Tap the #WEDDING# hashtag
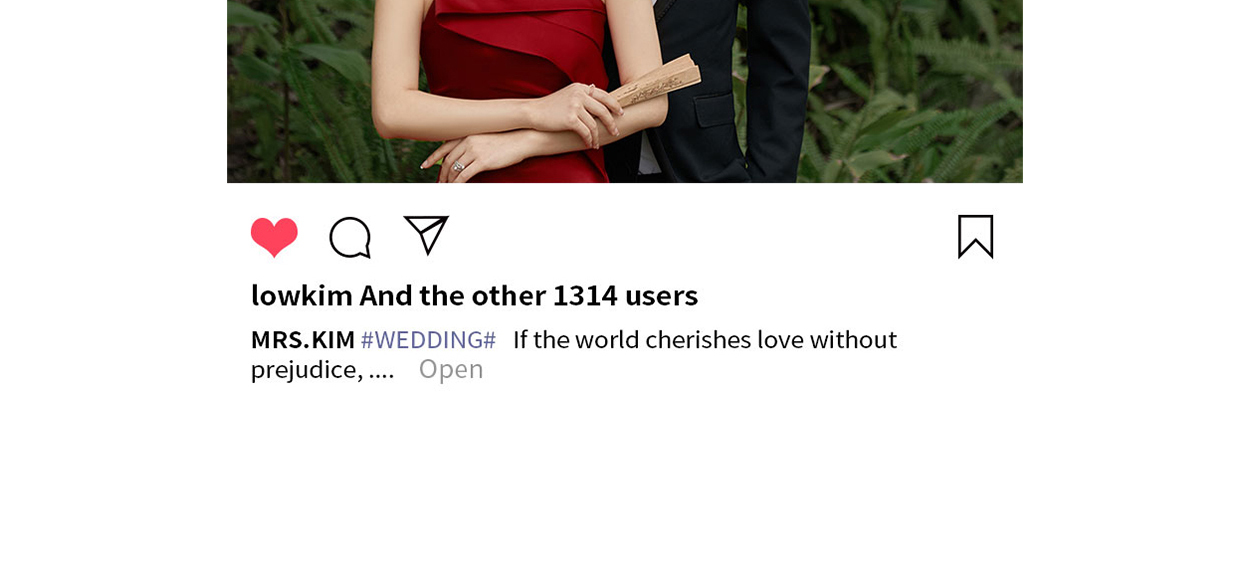The width and height of the screenshot is (1250, 561). click(x=428, y=340)
